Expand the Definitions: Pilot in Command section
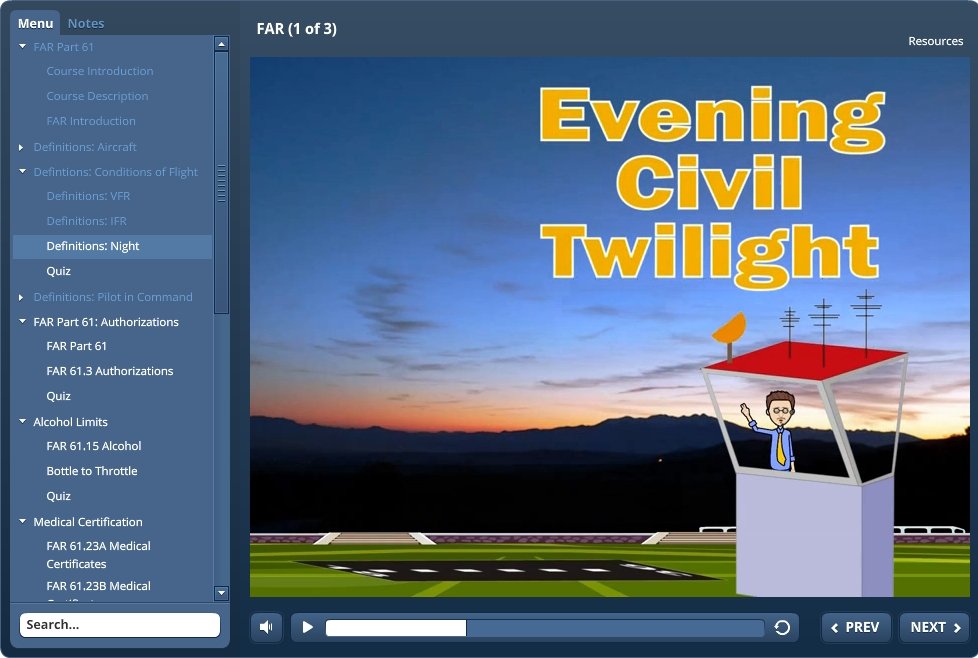This screenshot has width=978, height=658. (23, 297)
